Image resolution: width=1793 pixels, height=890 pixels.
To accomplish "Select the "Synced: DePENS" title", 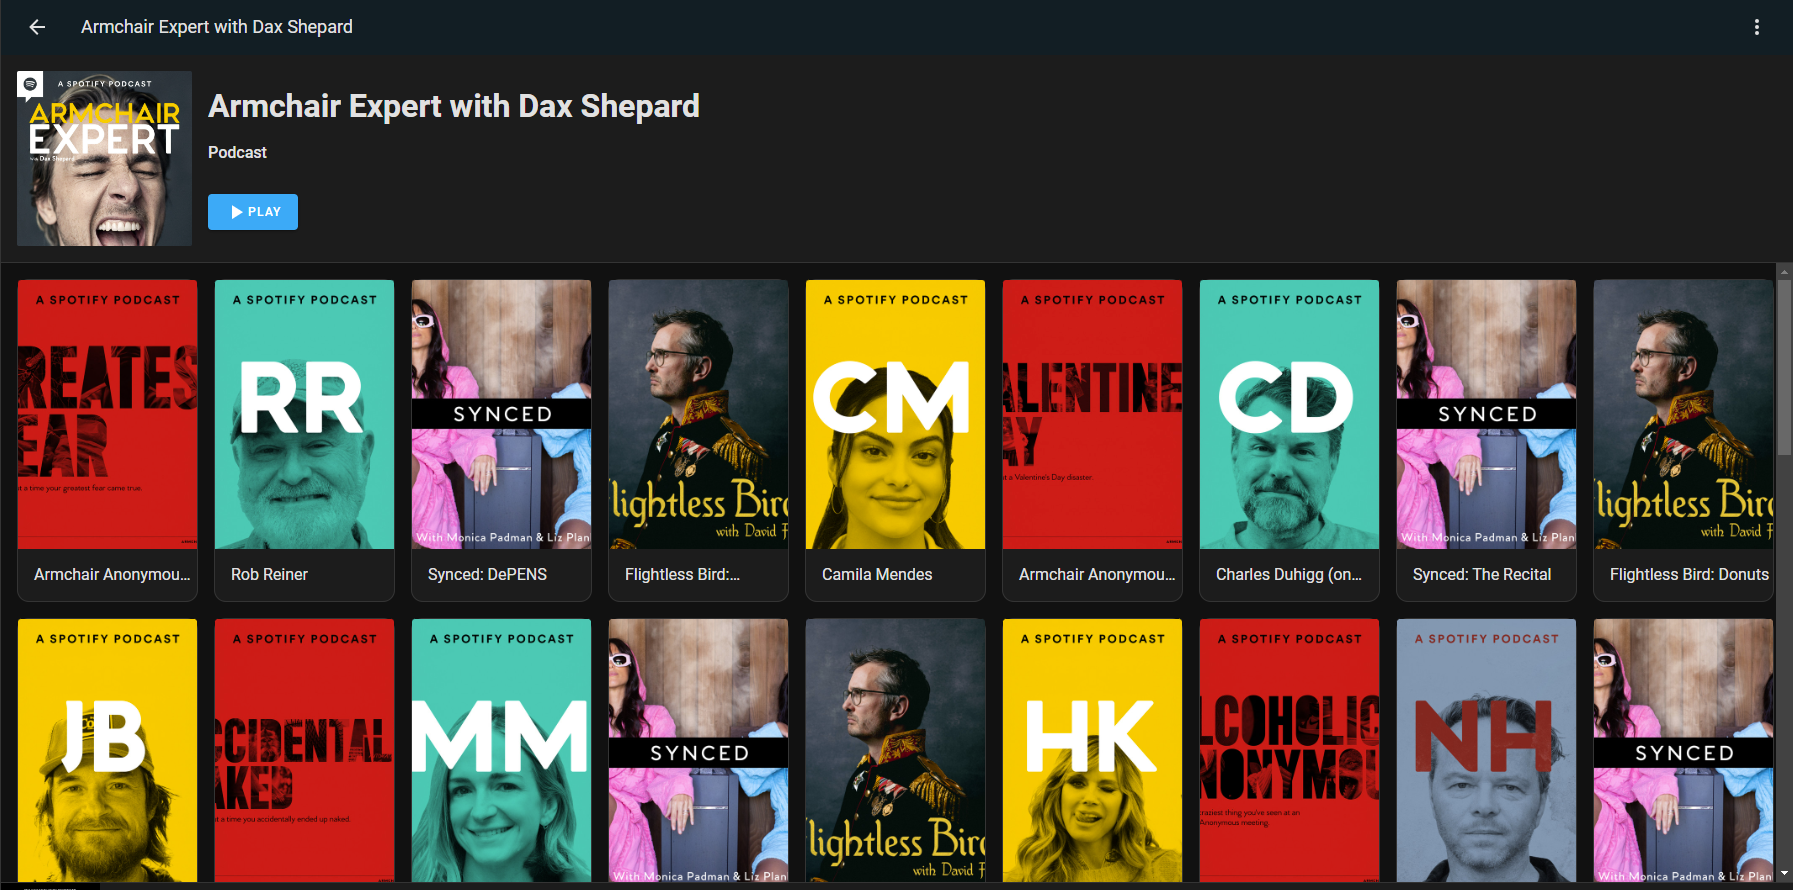I will [x=487, y=574].
